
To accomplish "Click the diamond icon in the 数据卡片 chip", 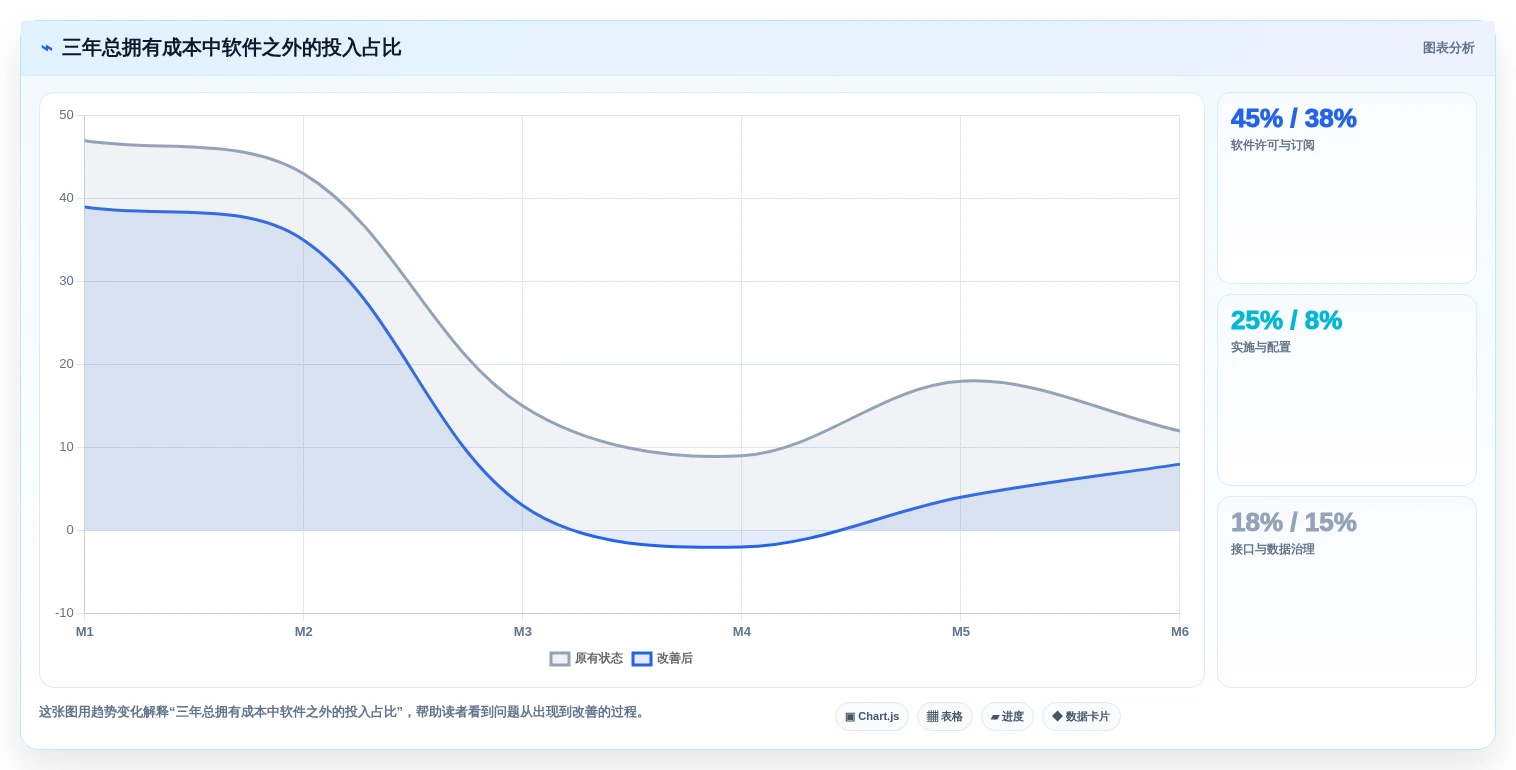I will pos(1057,717).
